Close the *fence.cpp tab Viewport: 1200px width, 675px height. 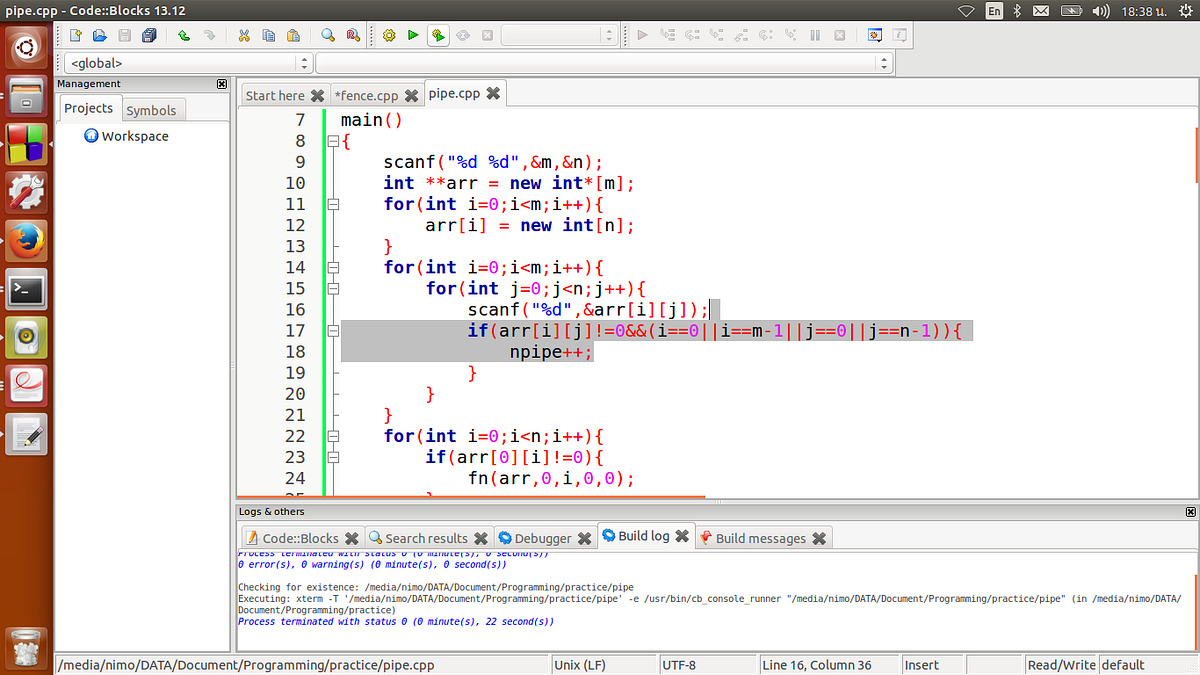click(x=411, y=96)
